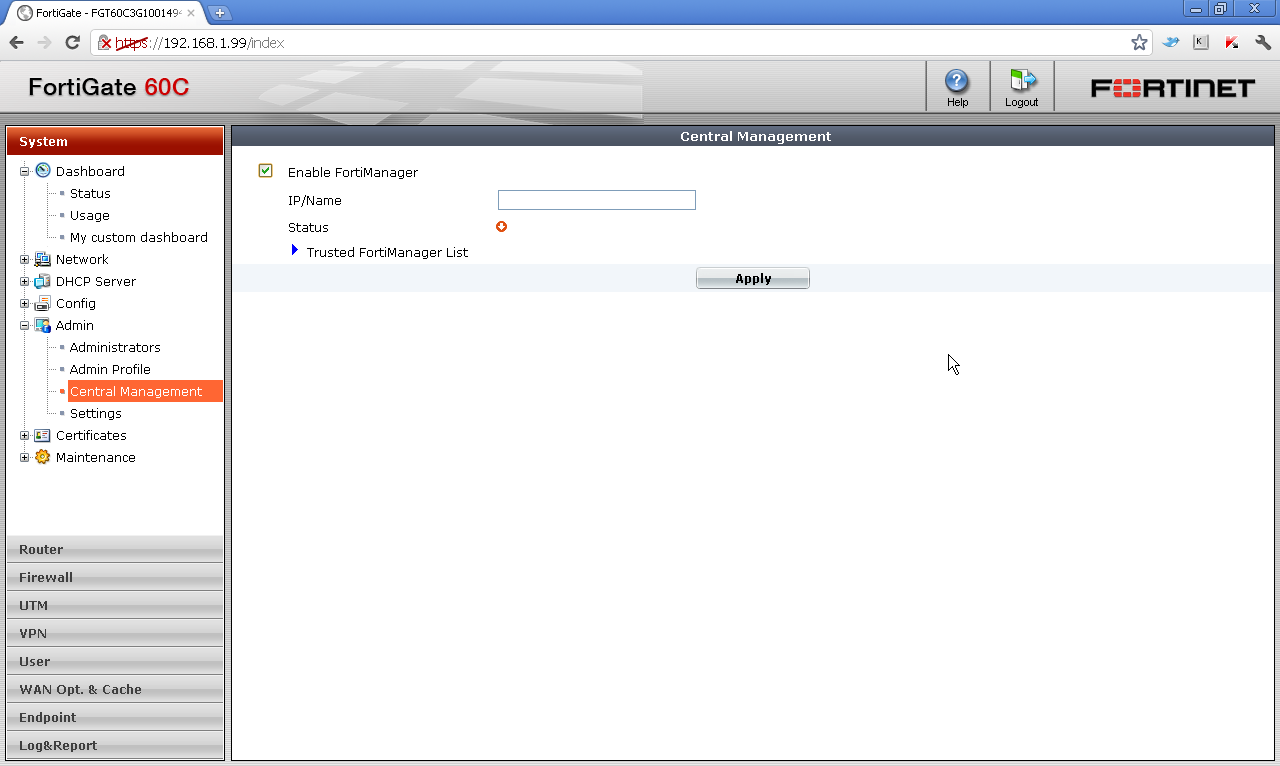
Task: Click the IP/Name input field
Action: (x=597, y=200)
